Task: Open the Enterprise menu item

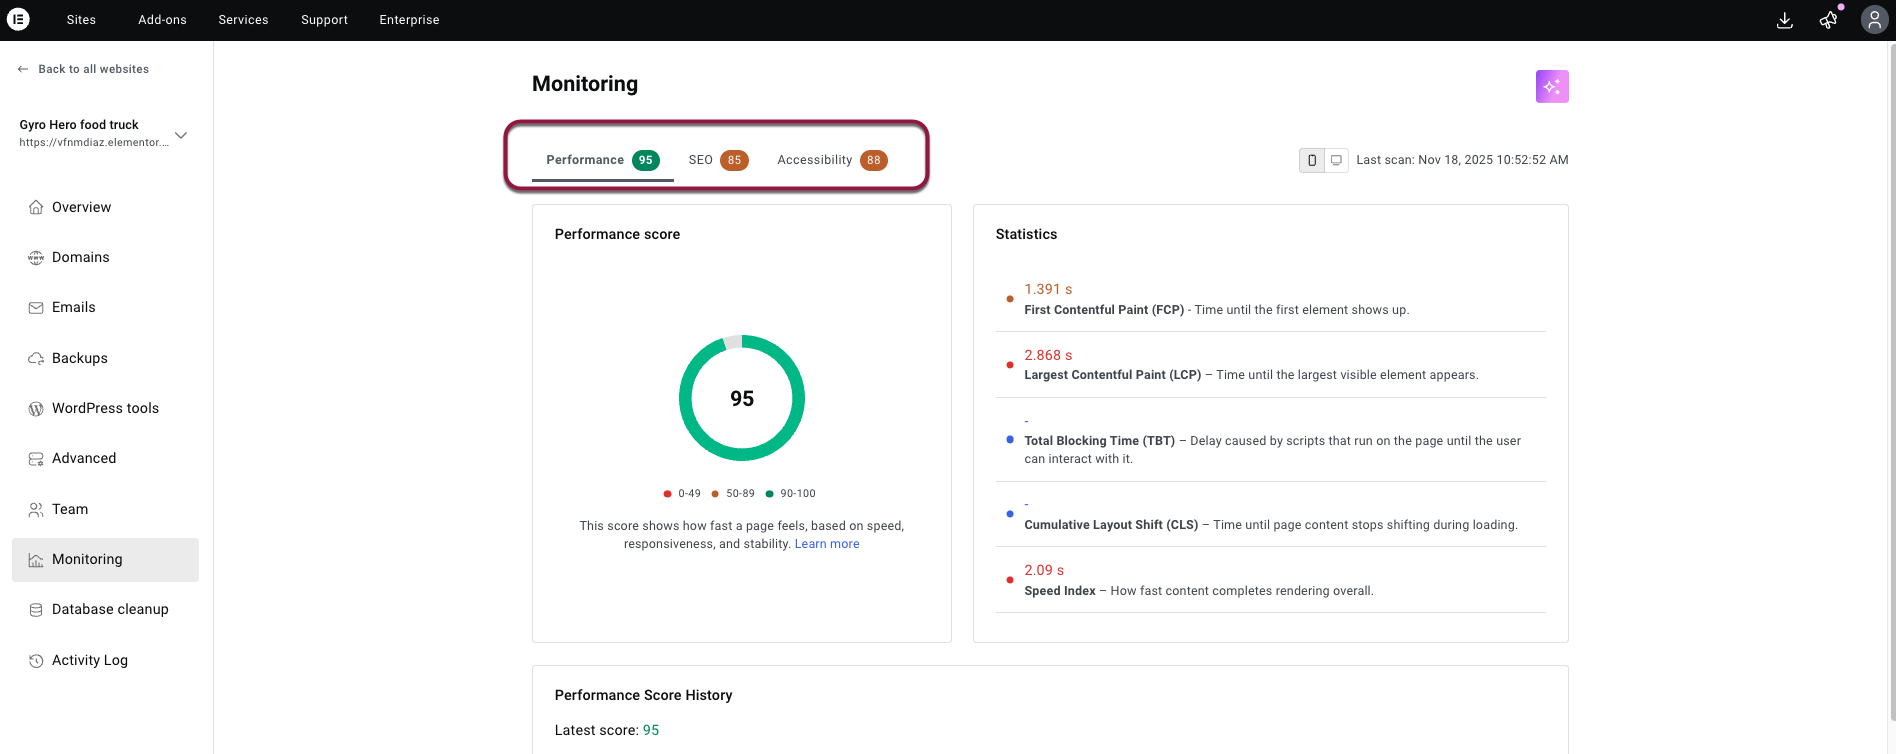Action: (409, 20)
